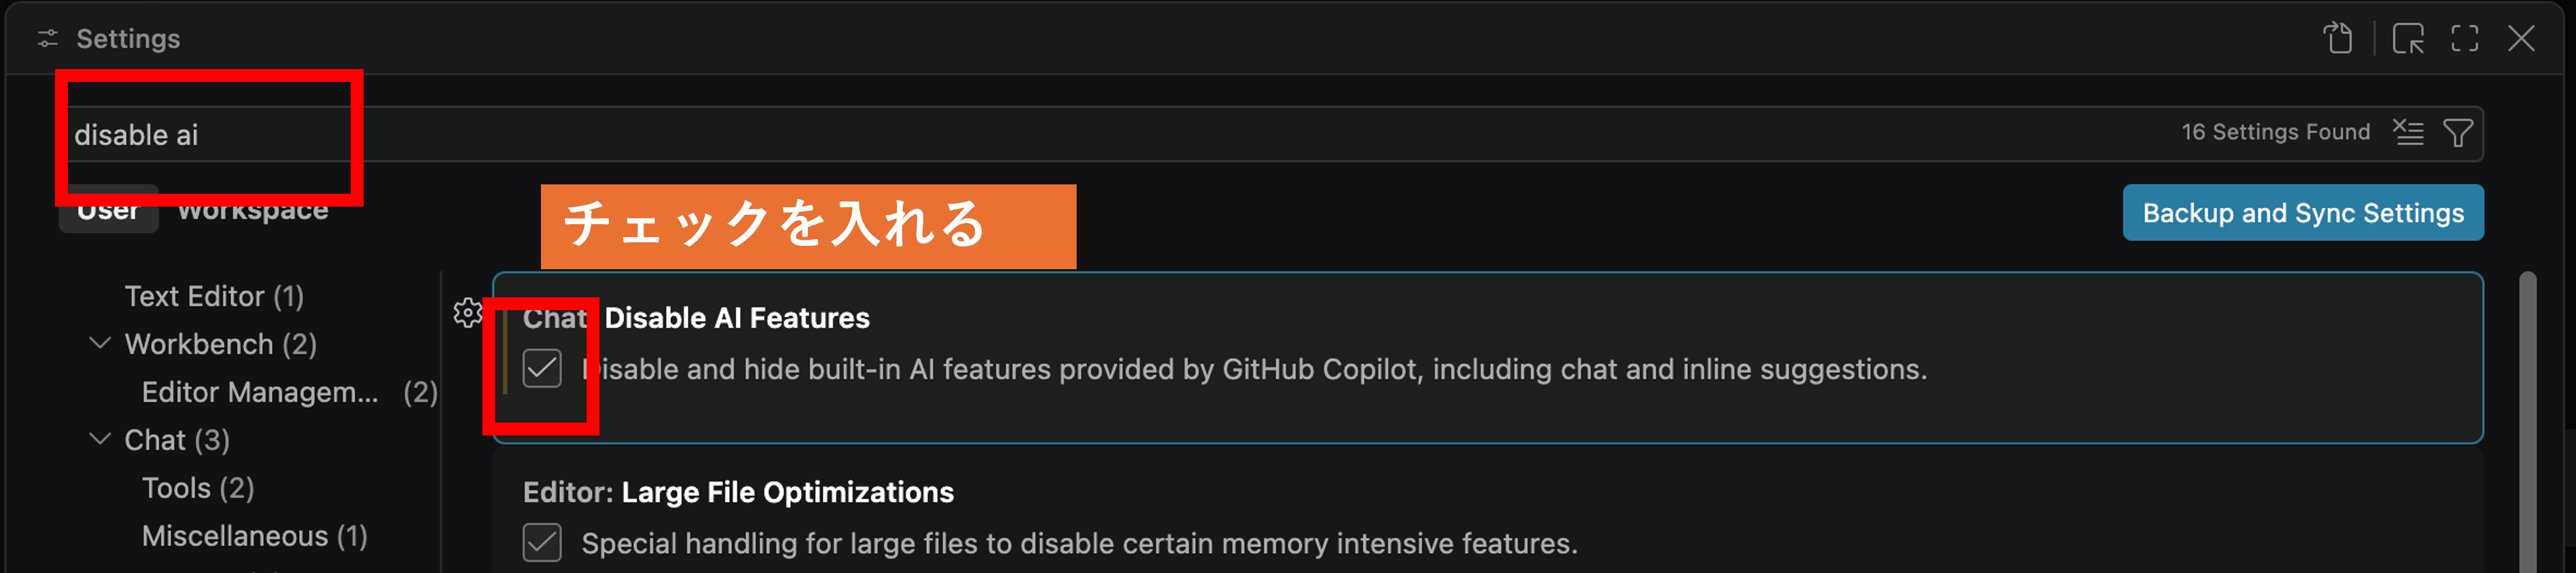Viewport: 2576px width, 573px height.
Task: Toggle Large File Optimizations checkbox
Action: coord(542,542)
